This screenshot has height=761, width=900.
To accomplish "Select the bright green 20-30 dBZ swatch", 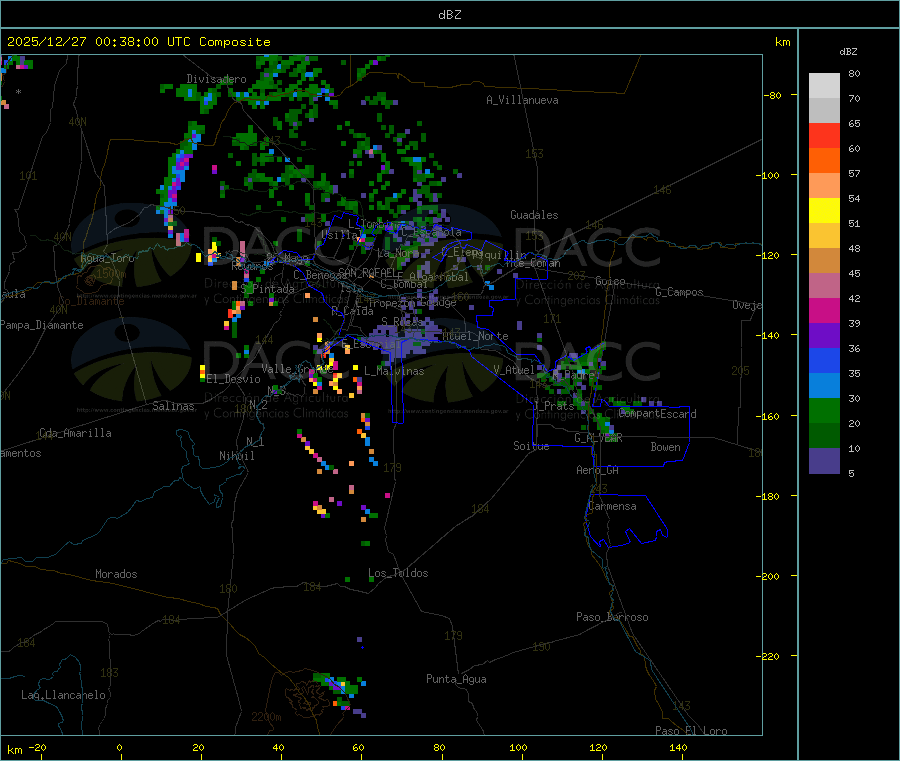I will tap(824, 410).
